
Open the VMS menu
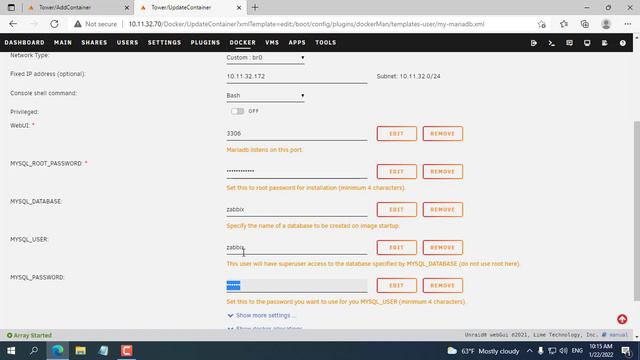[272, 42]
